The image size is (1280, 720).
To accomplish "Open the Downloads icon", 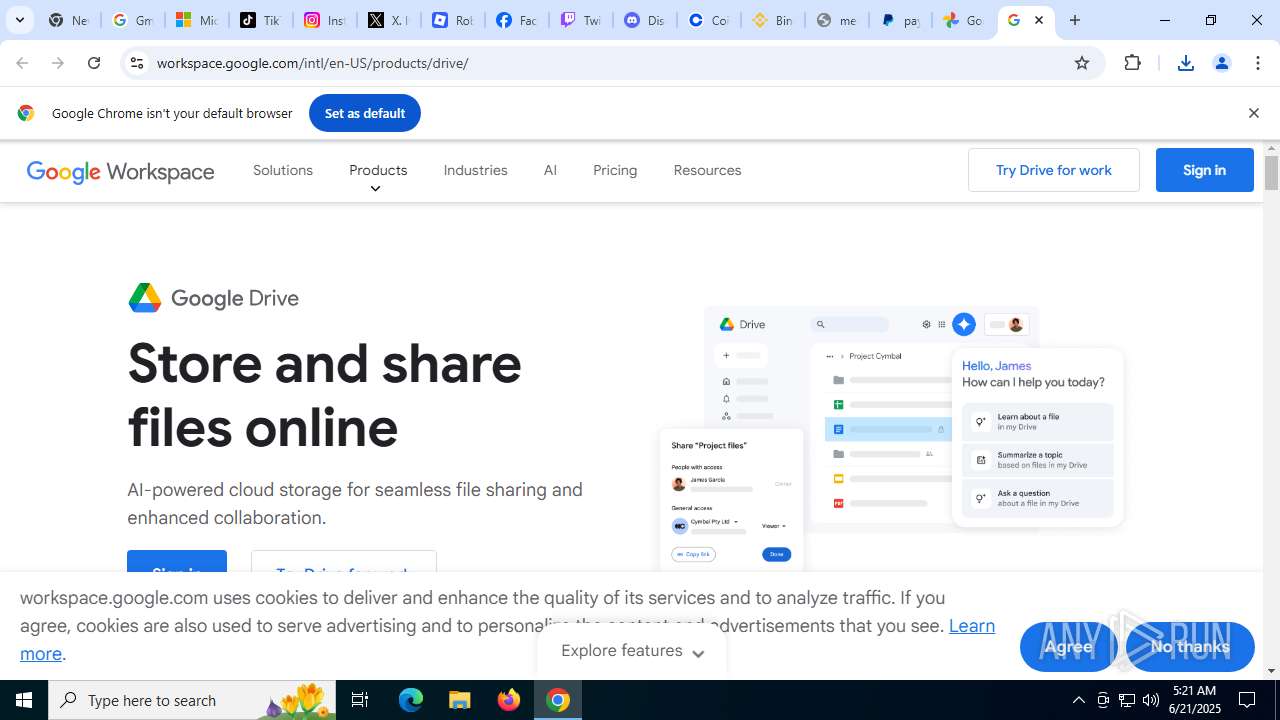I will point(1186,63).
